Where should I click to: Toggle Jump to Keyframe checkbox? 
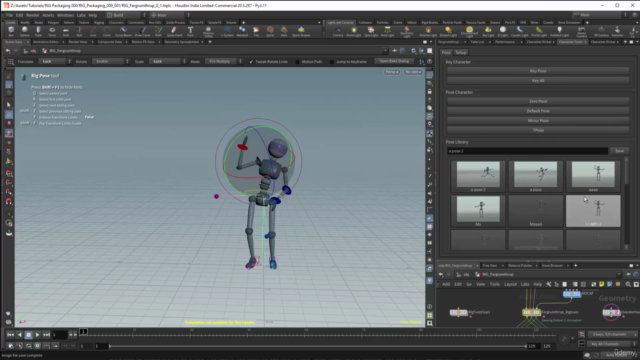[x=332, y=62]
